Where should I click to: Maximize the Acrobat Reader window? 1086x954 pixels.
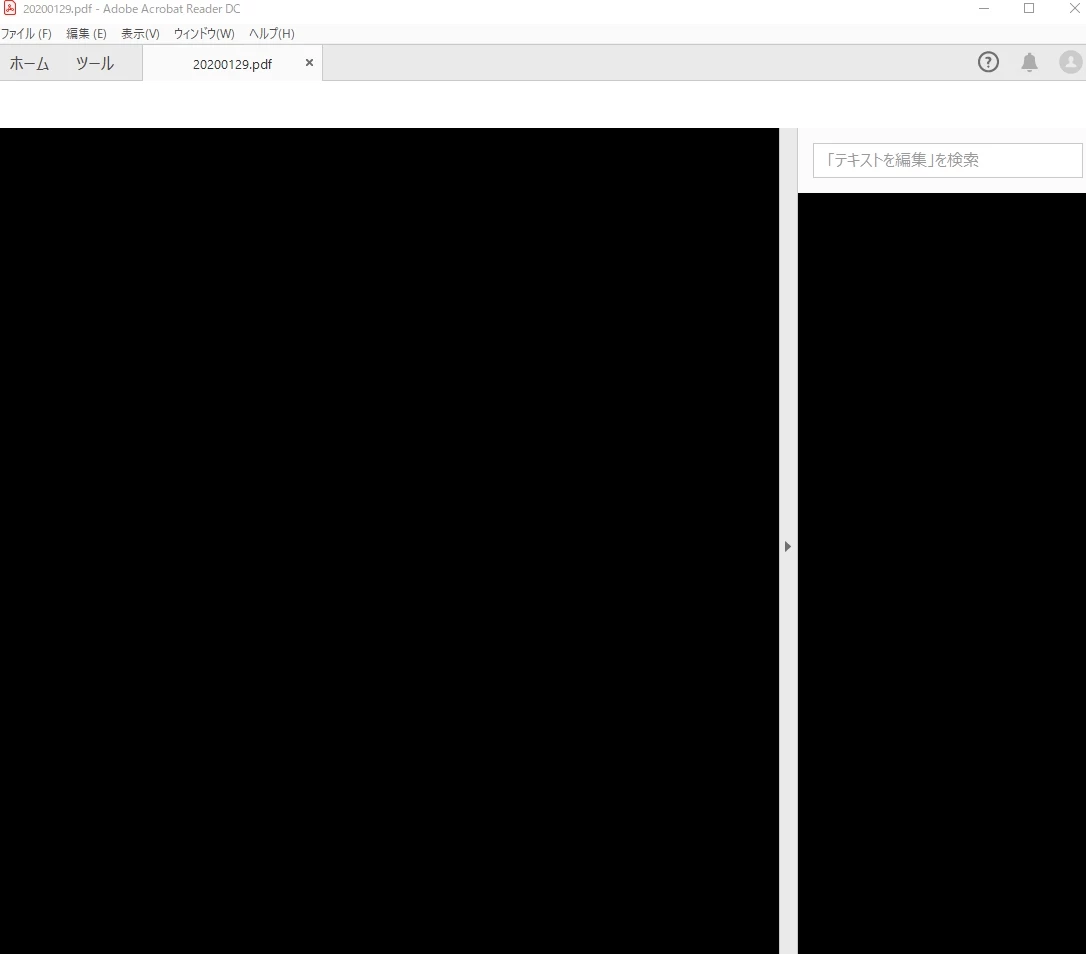(1029, 8)
